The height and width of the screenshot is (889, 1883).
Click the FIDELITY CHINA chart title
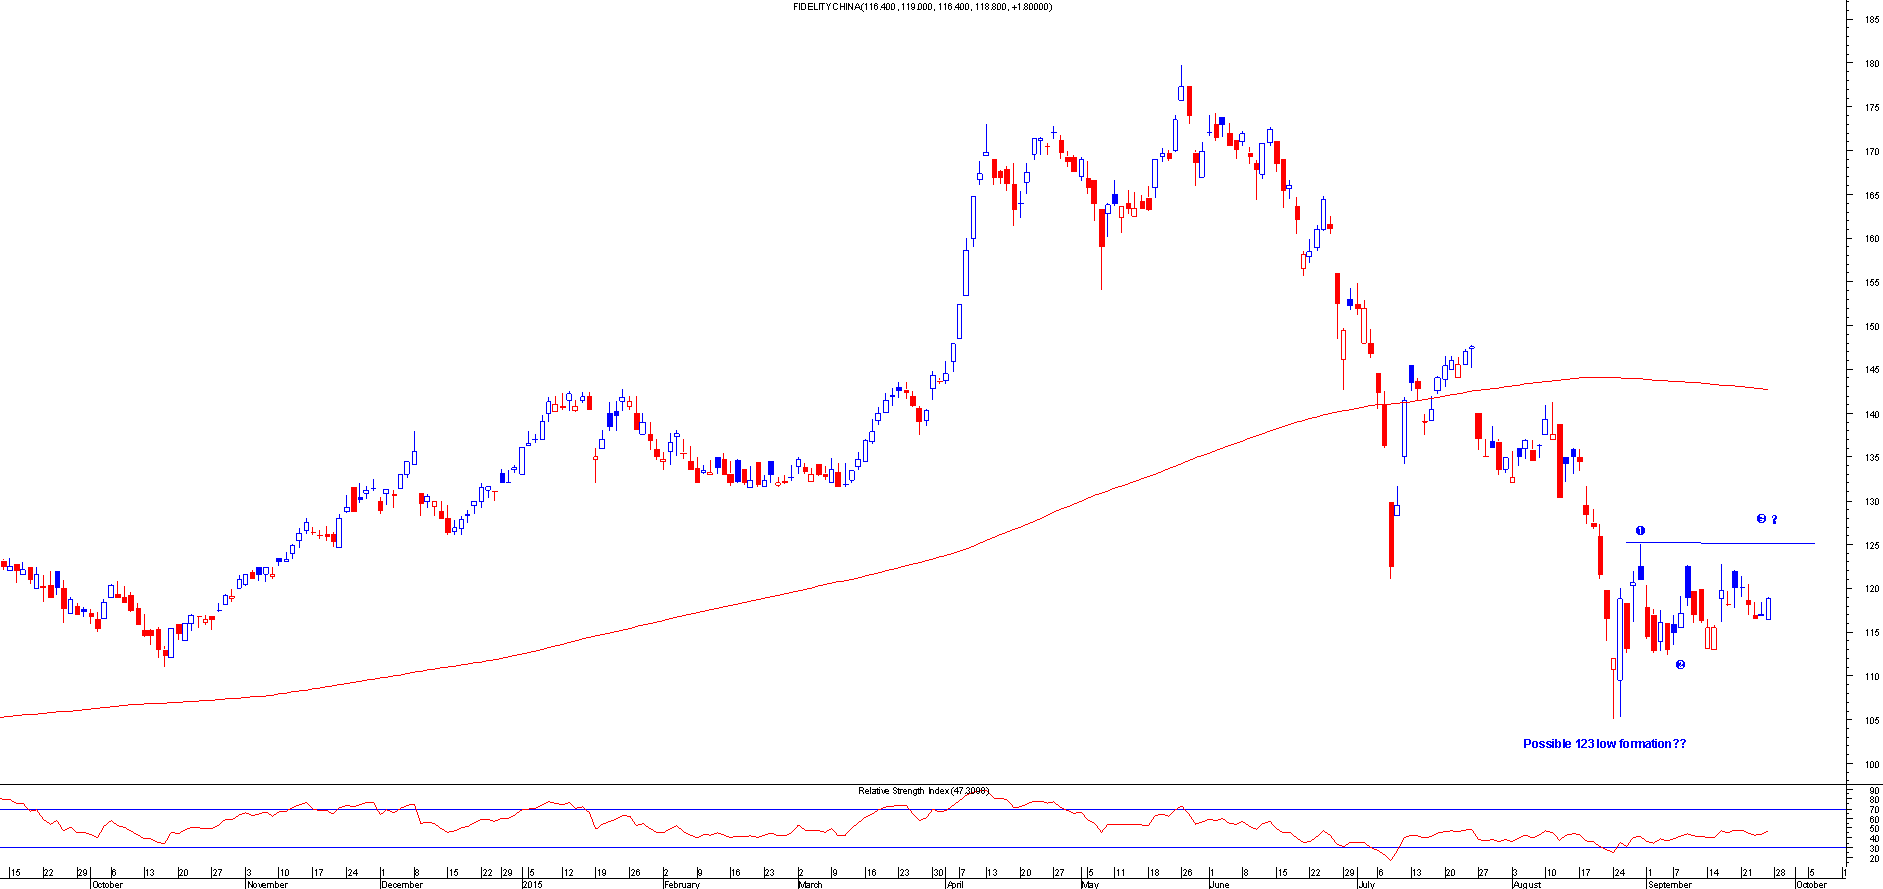point(921,7)
